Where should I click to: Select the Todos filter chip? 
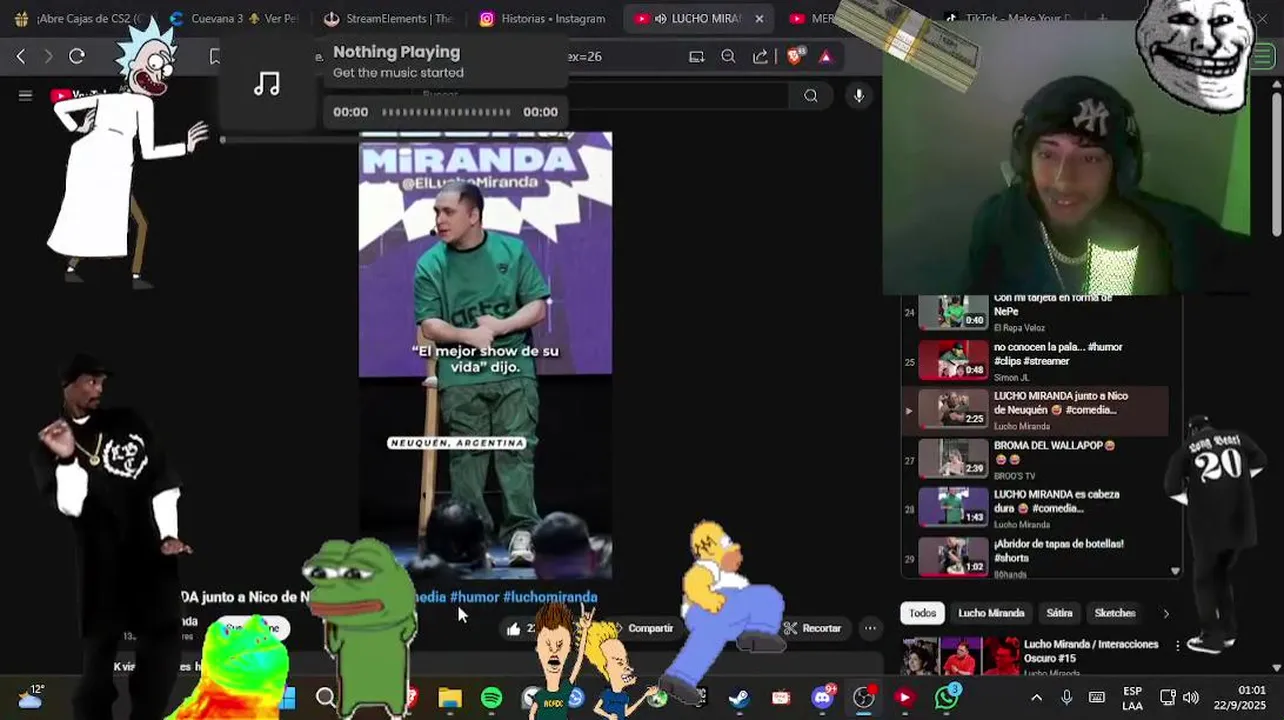[x=922, y=613]
